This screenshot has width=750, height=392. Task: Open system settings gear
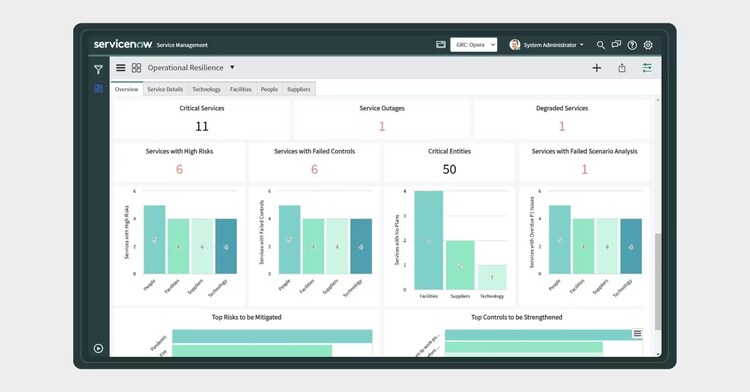tap(648, 44)
